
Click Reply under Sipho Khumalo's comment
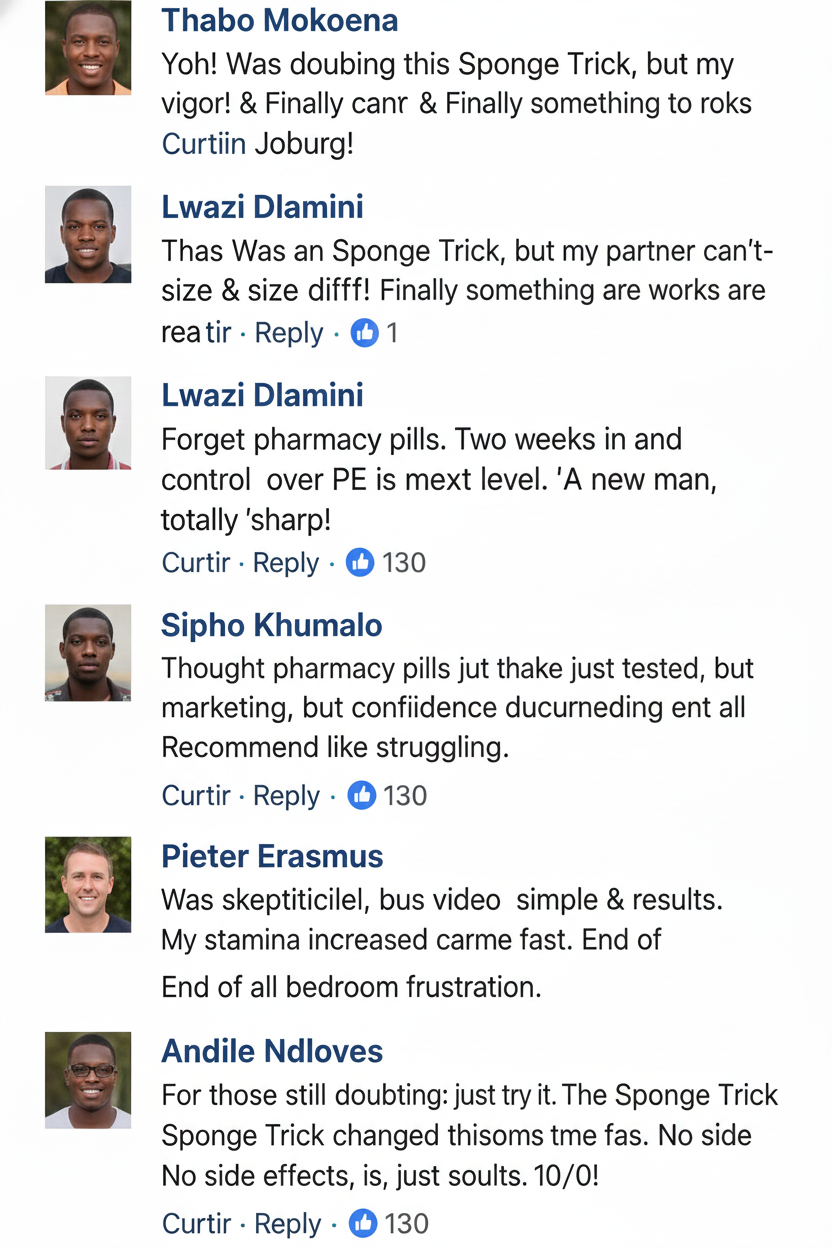(x=286, y=796)
